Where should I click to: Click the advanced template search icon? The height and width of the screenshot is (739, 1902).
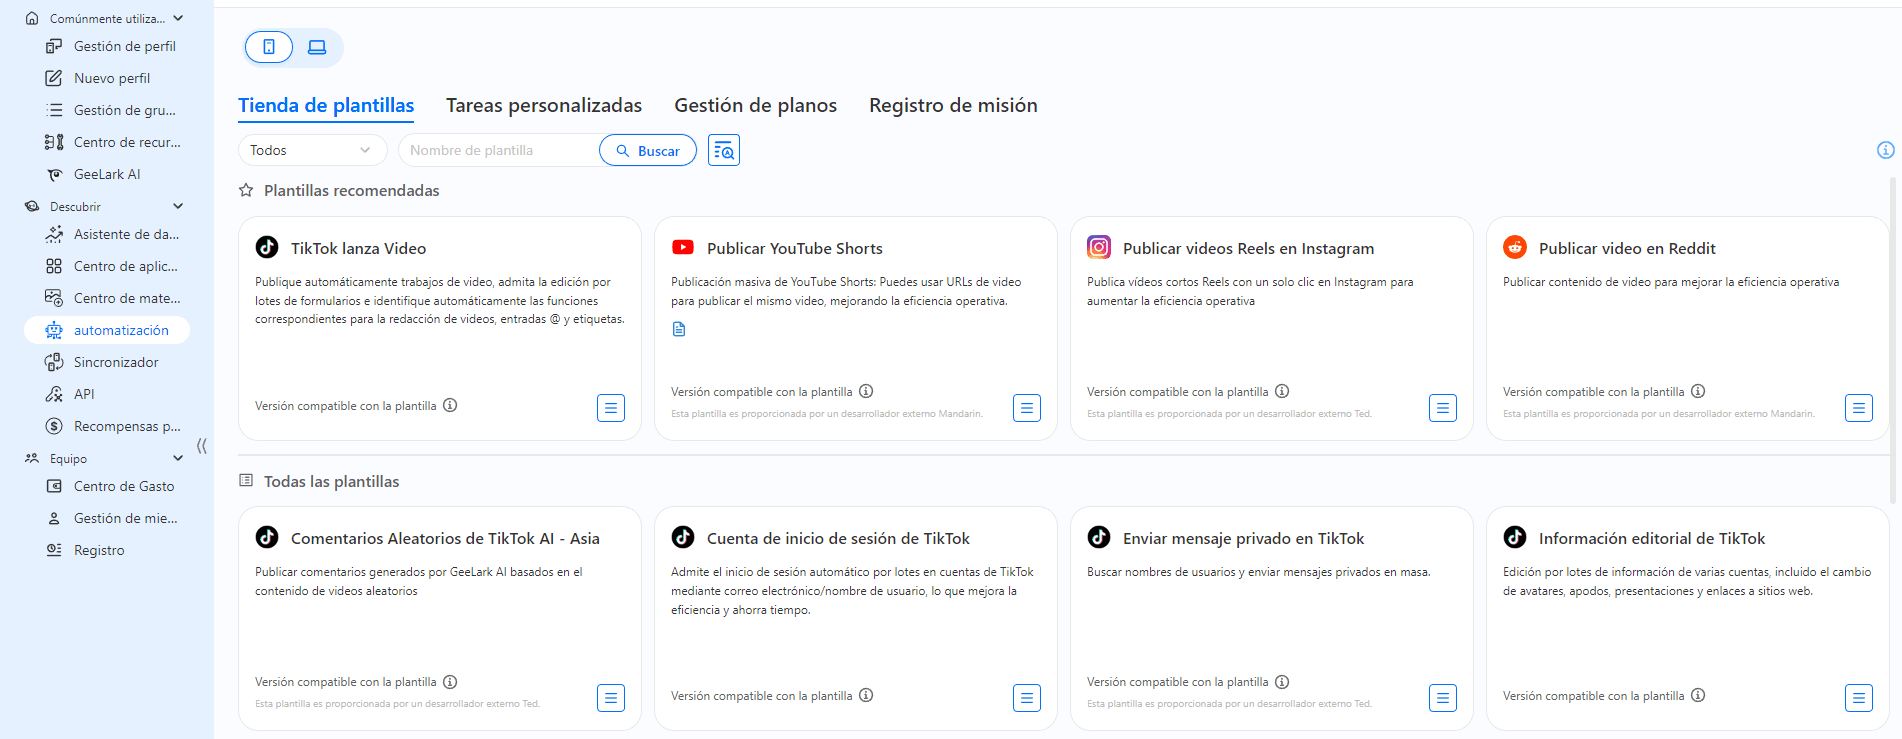[x=724, y=150]
